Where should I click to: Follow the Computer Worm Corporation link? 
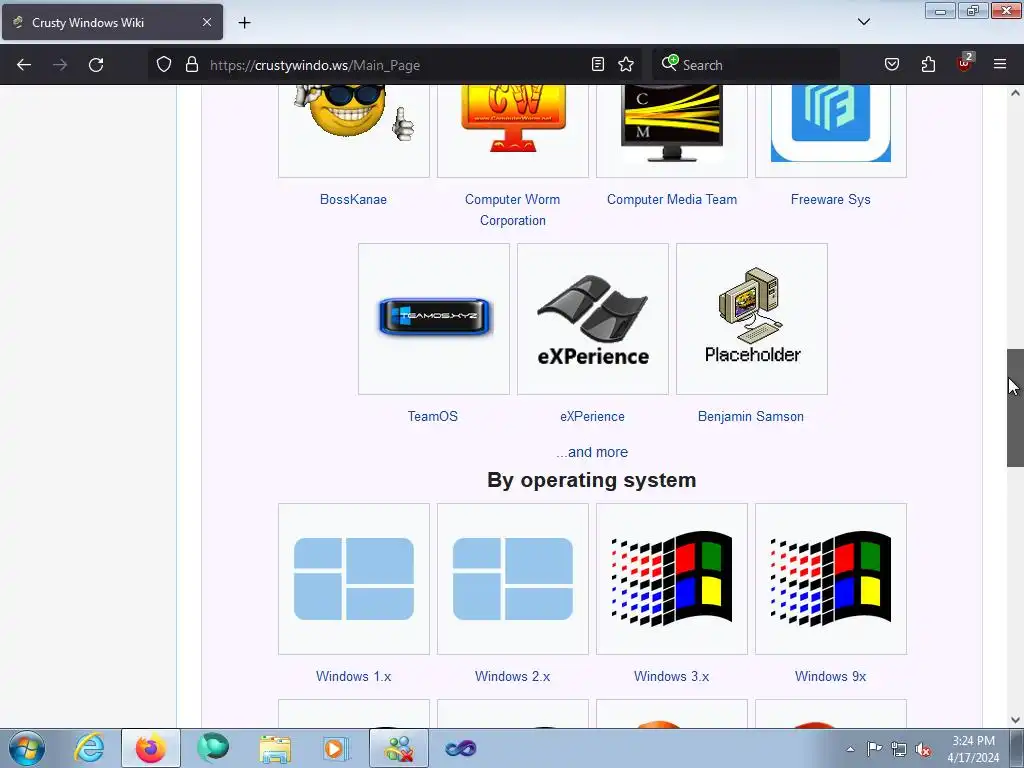coord(513,210)
